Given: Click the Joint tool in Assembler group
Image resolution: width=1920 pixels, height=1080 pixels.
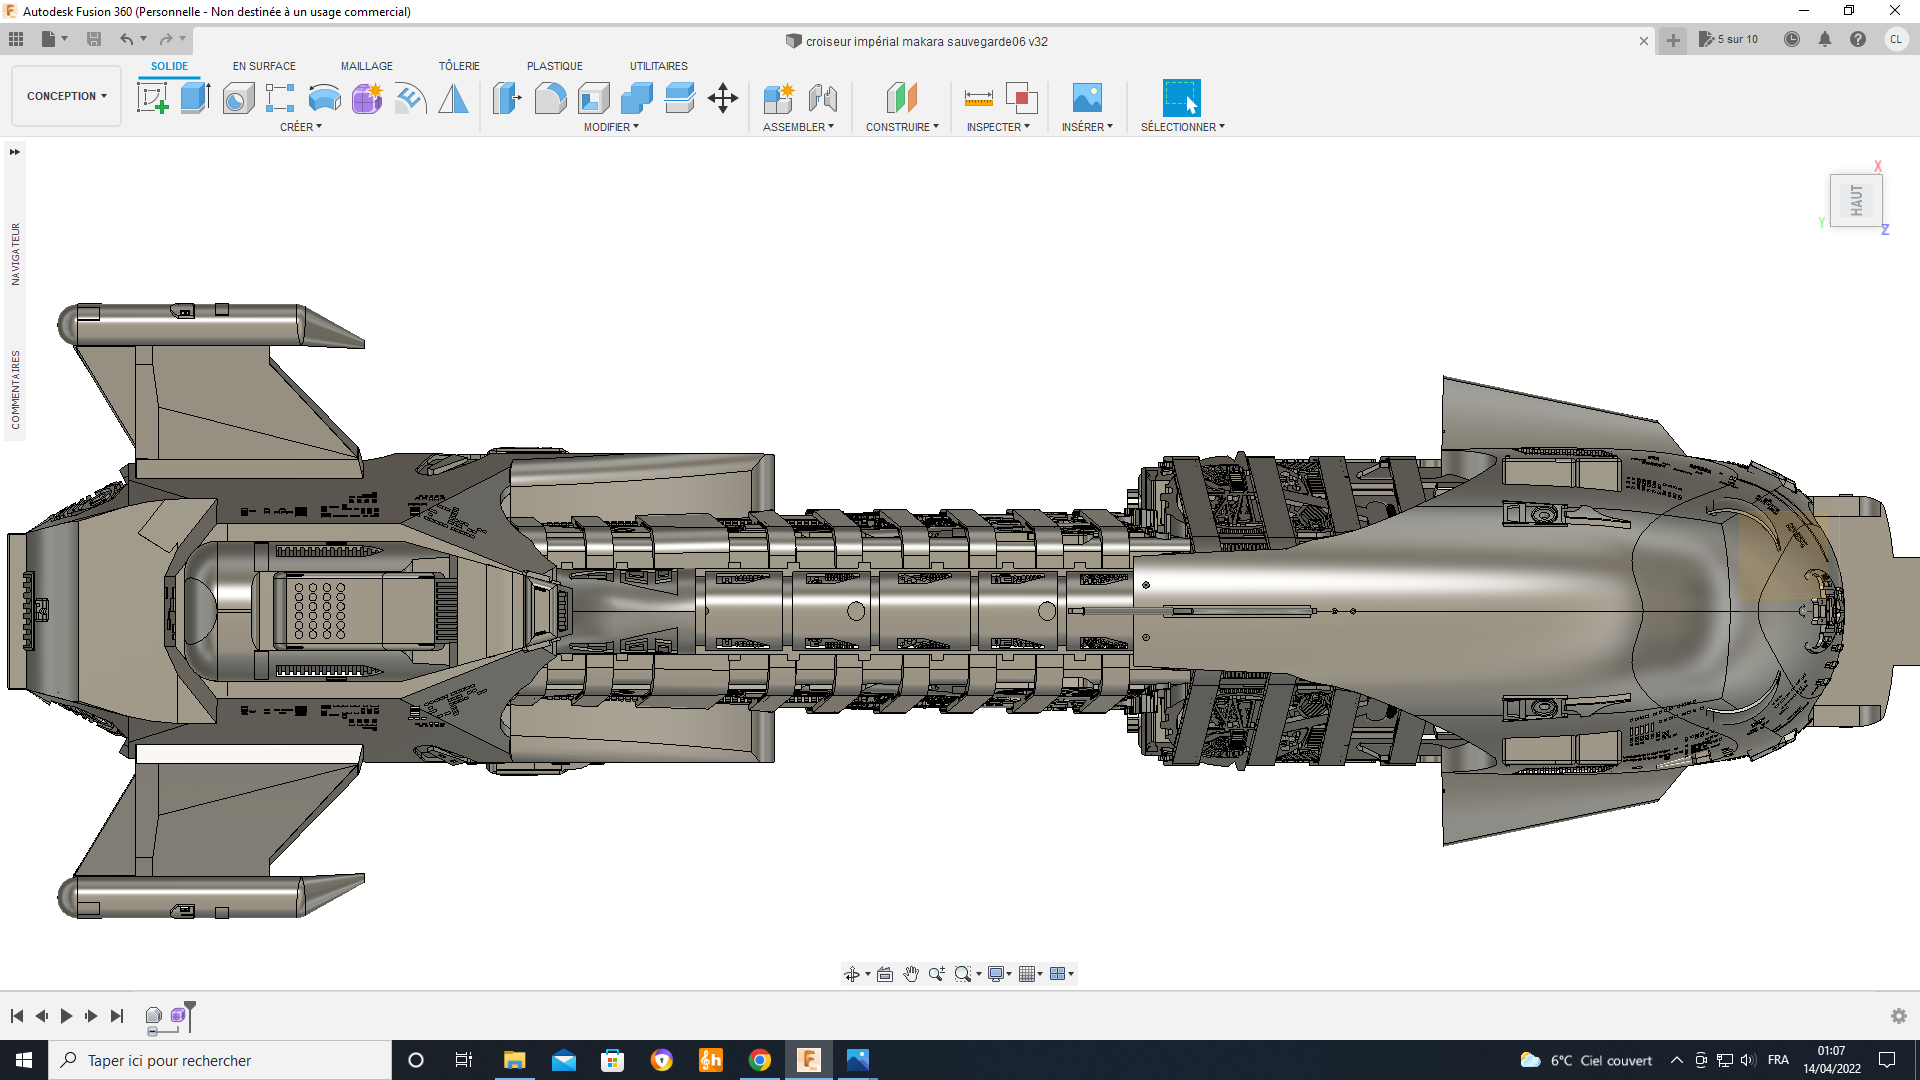Looking at the screenshot, I should 822,98.
